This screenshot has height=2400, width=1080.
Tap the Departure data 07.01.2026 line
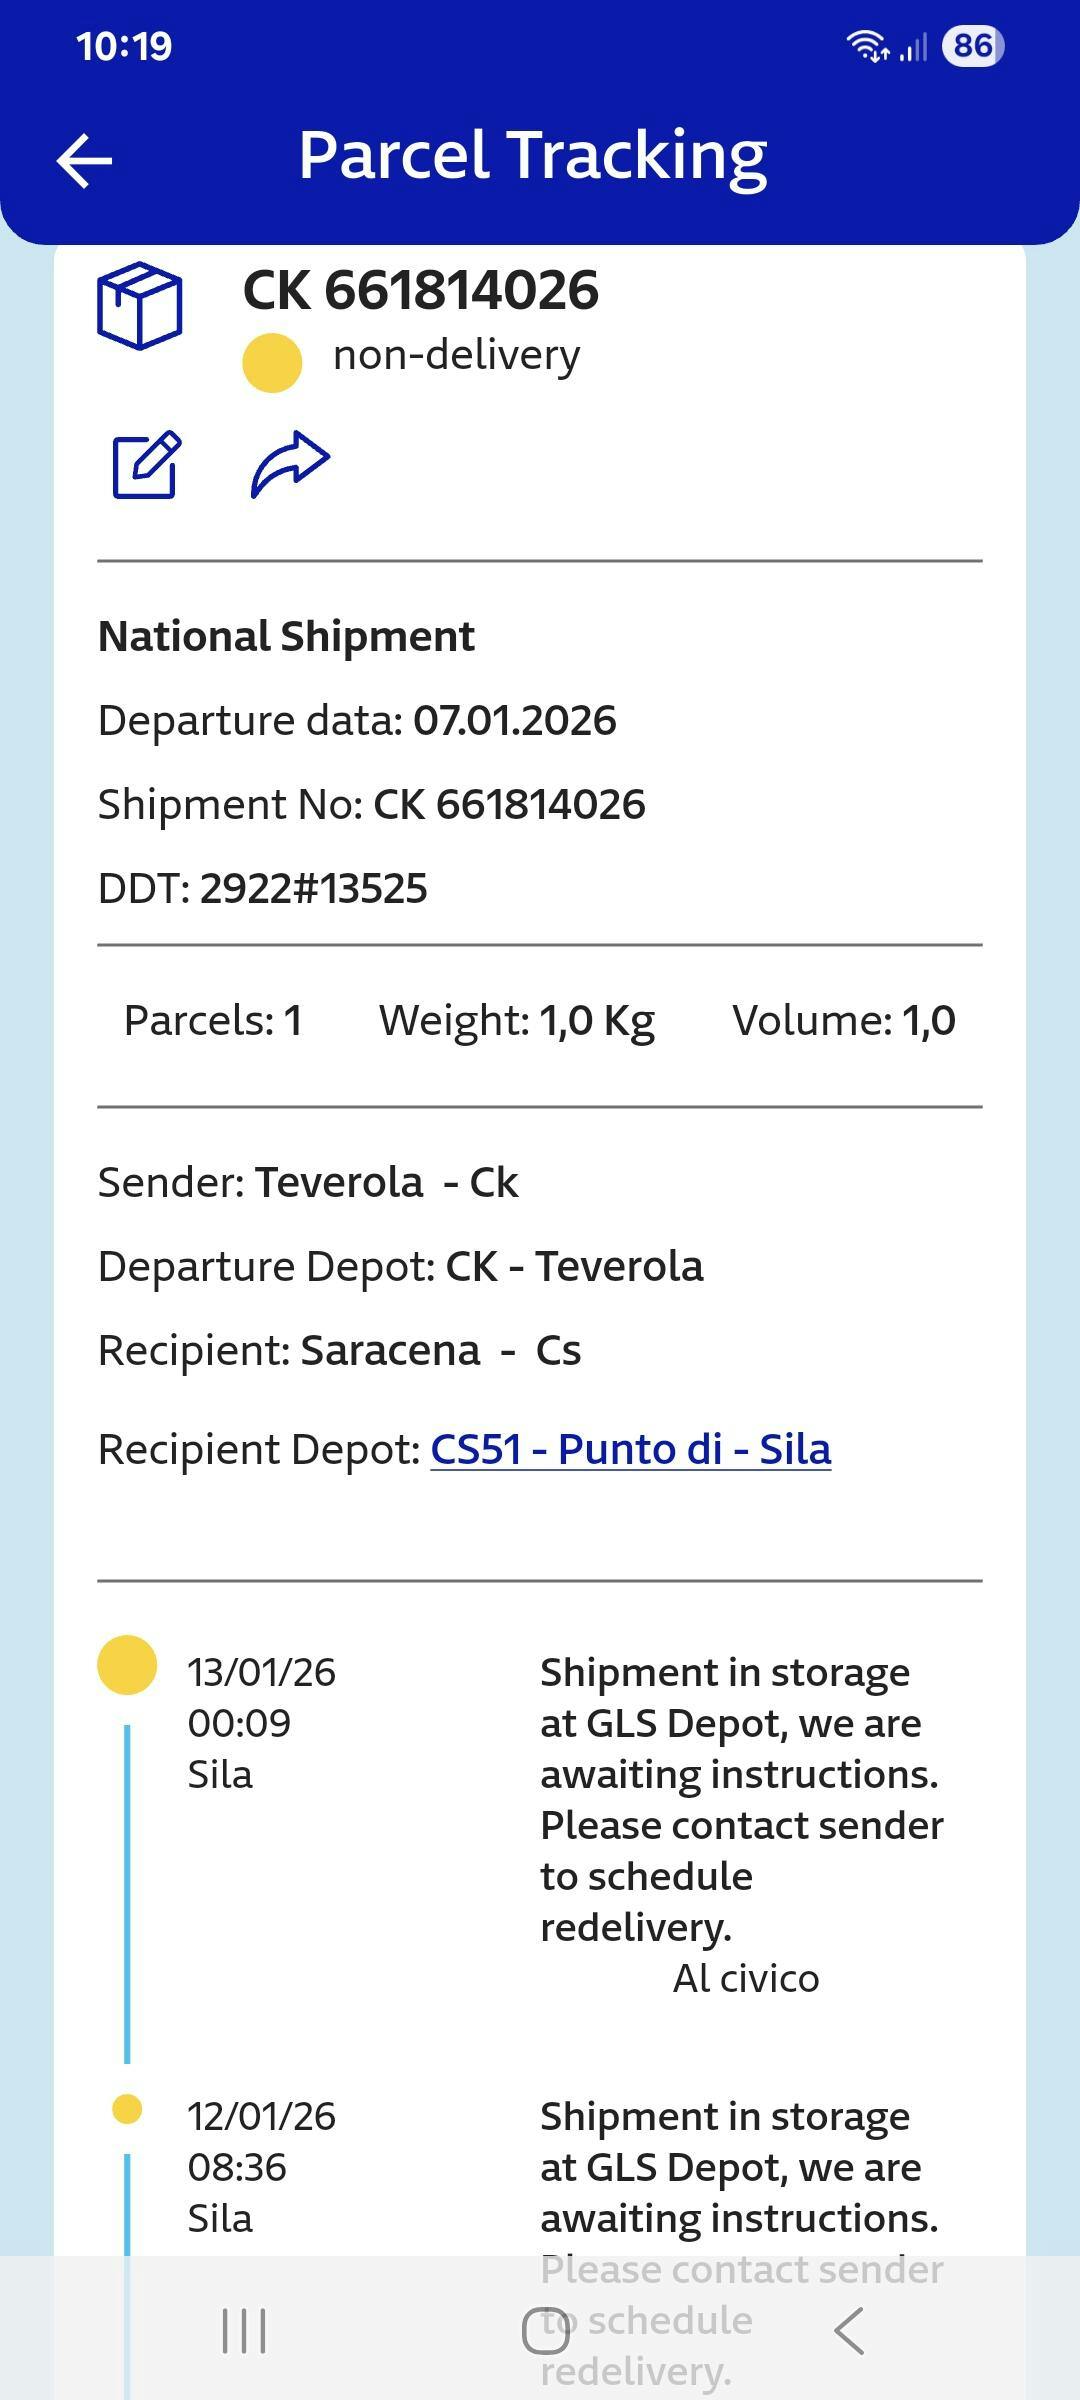[x=357, y=720]
